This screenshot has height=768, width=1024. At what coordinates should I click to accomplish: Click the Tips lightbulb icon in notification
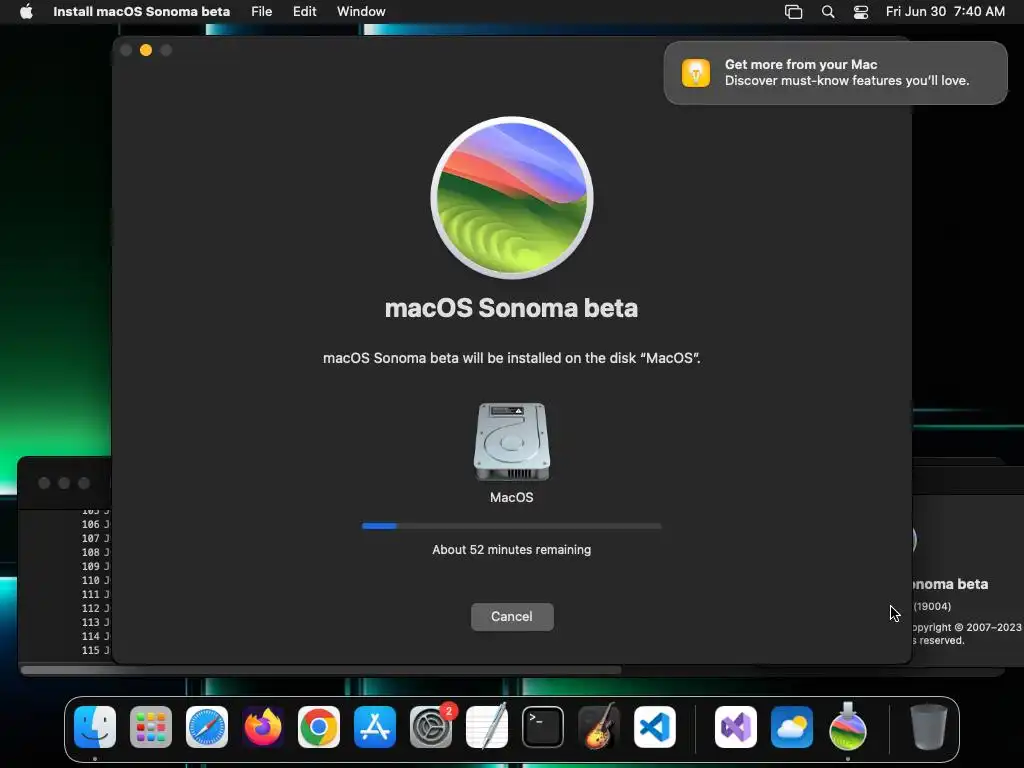click(696, 72)
